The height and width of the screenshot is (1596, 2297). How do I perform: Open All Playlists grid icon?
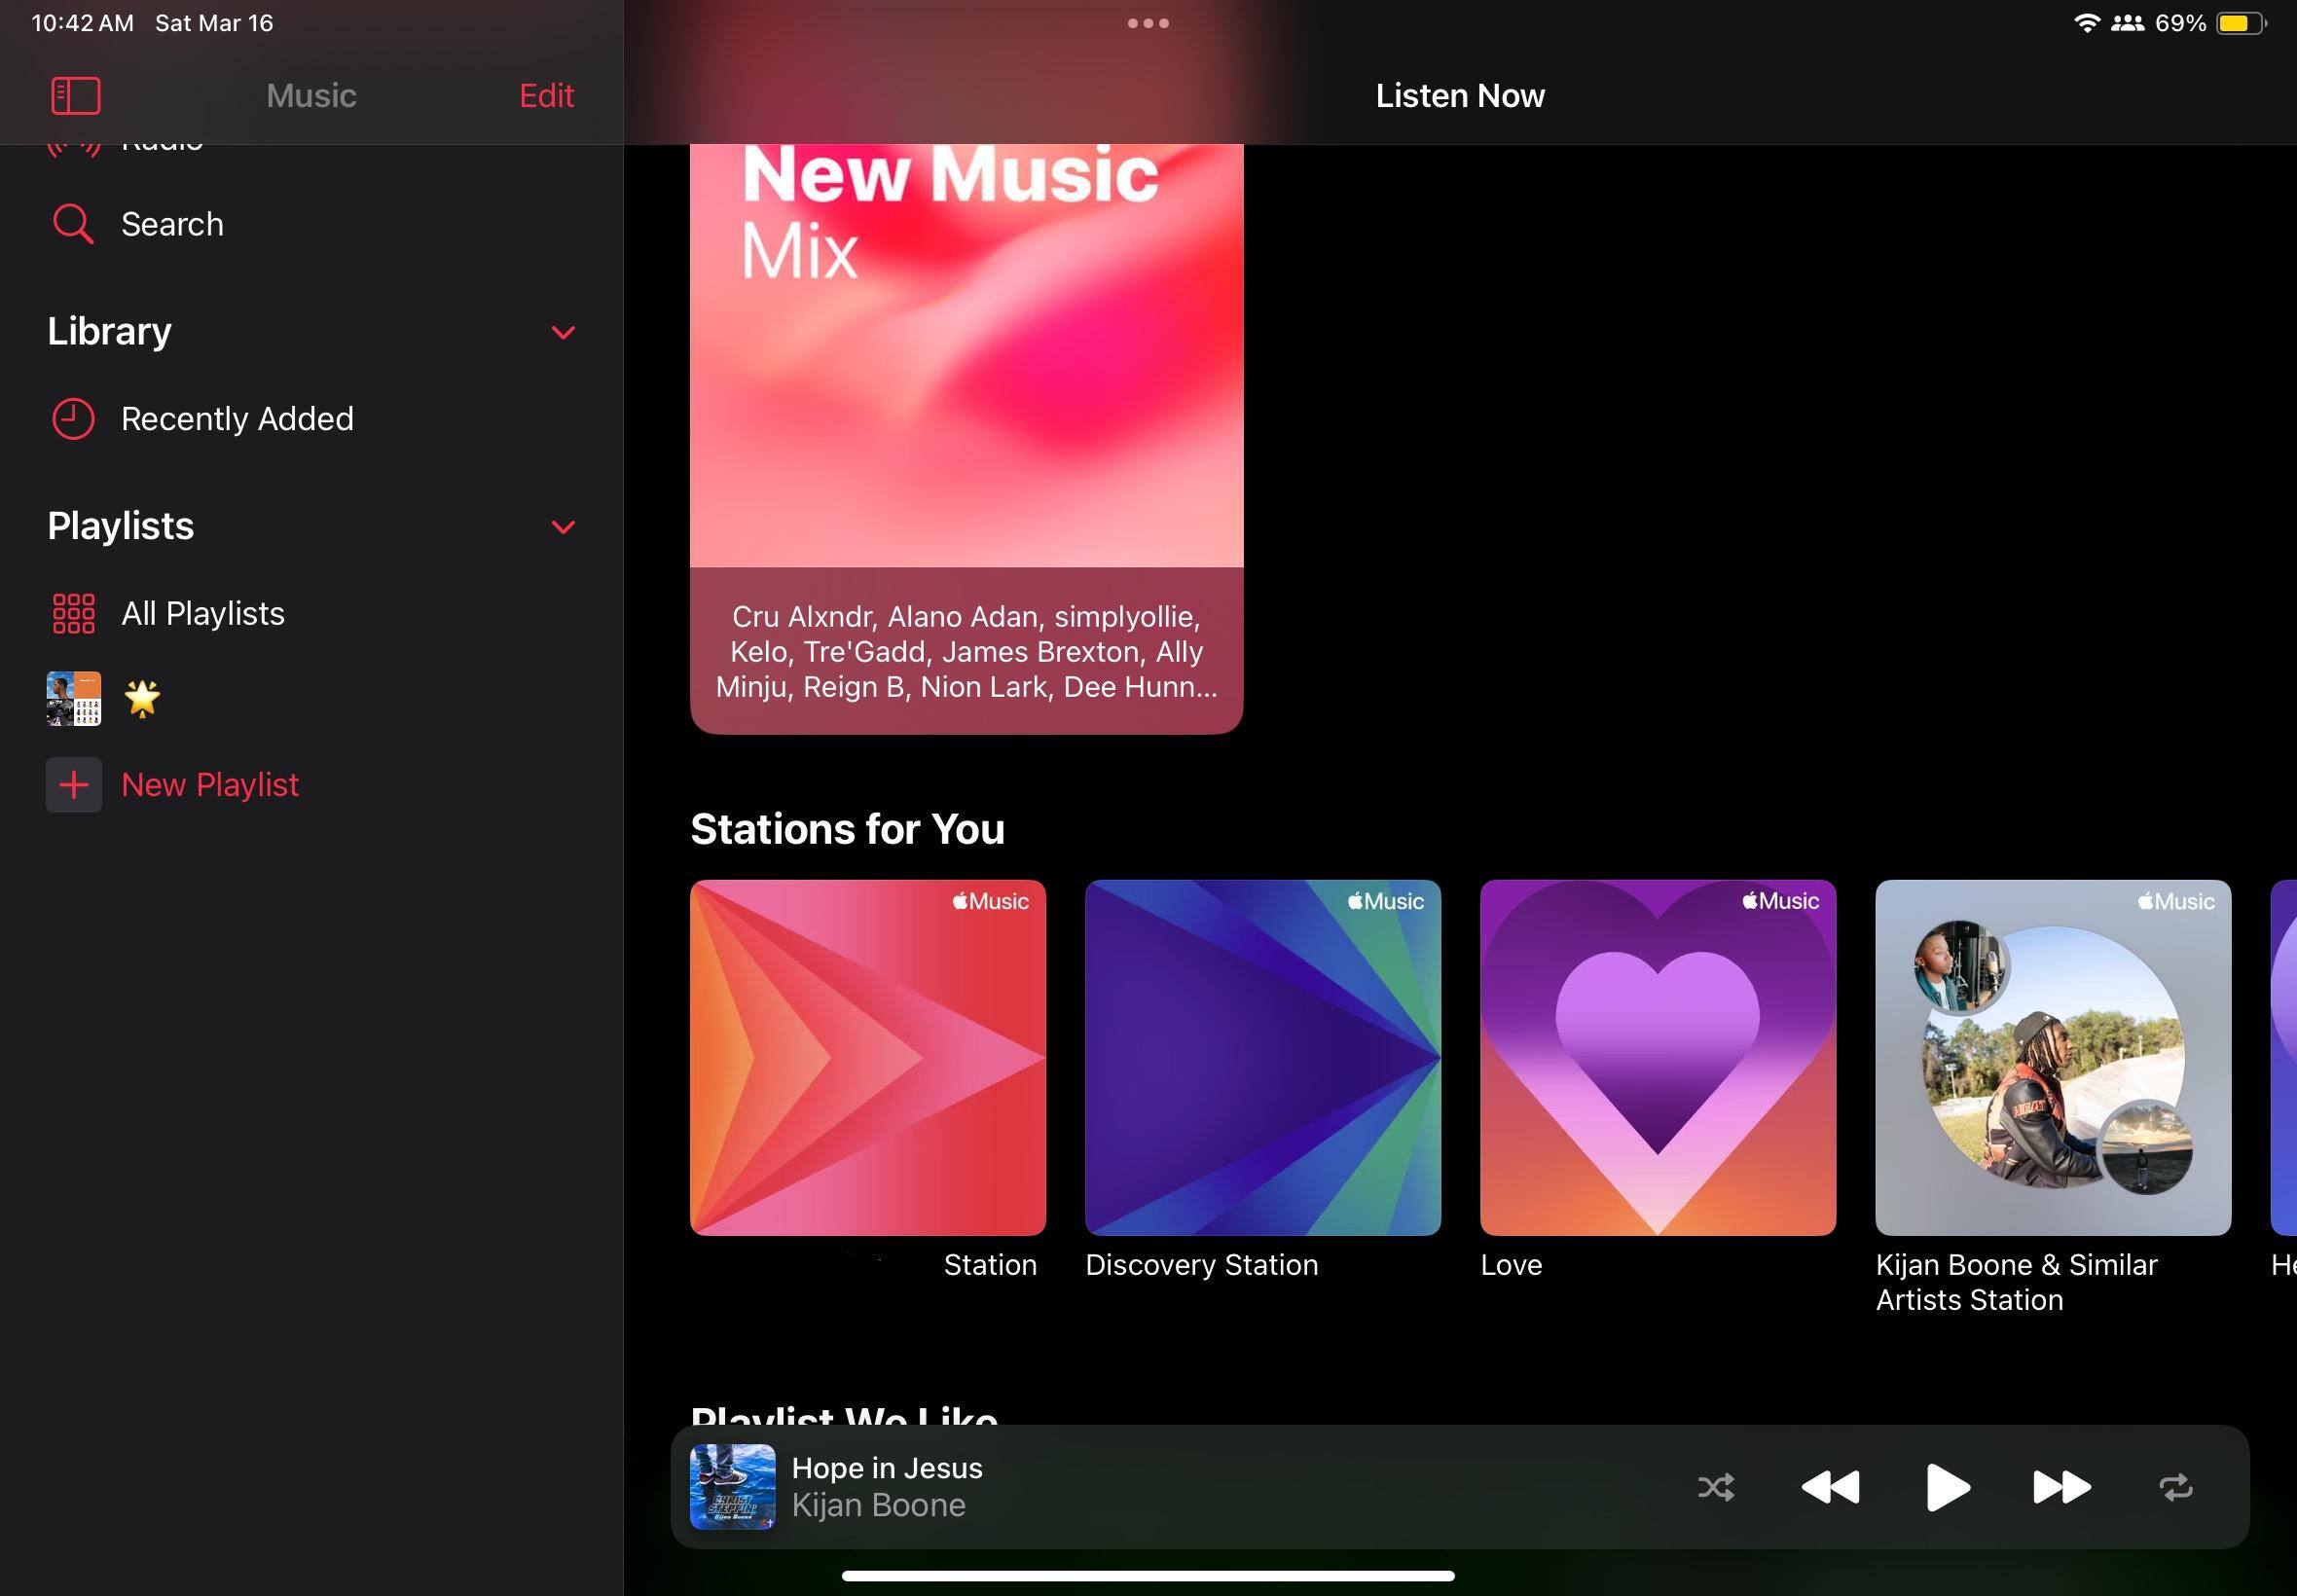73,613
